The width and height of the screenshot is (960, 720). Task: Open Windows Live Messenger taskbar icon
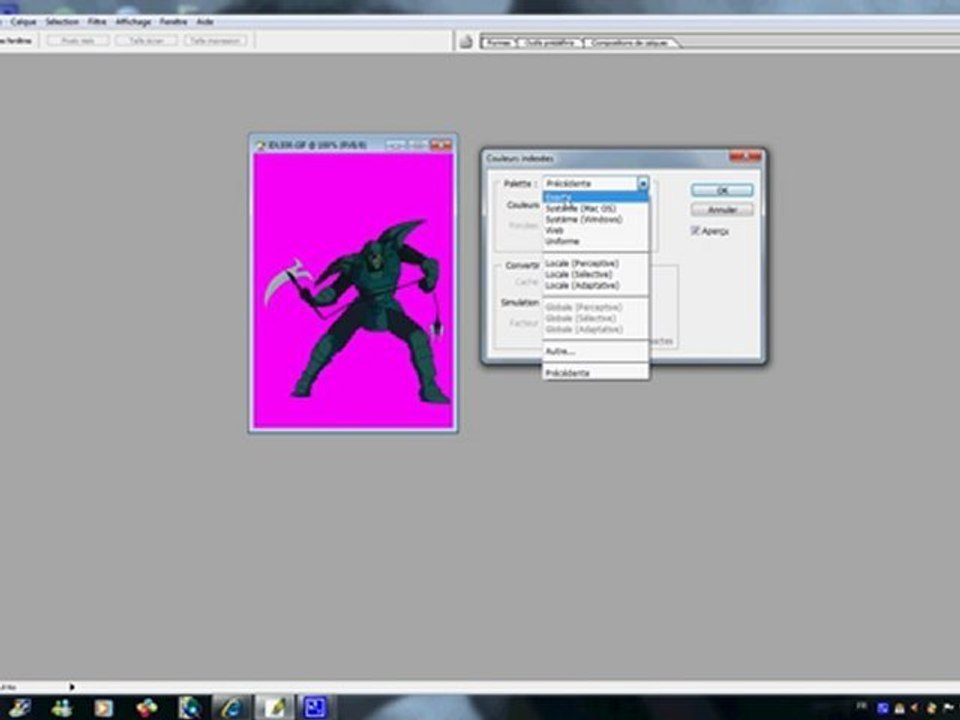pyautogui.click(x=61, y=708)
